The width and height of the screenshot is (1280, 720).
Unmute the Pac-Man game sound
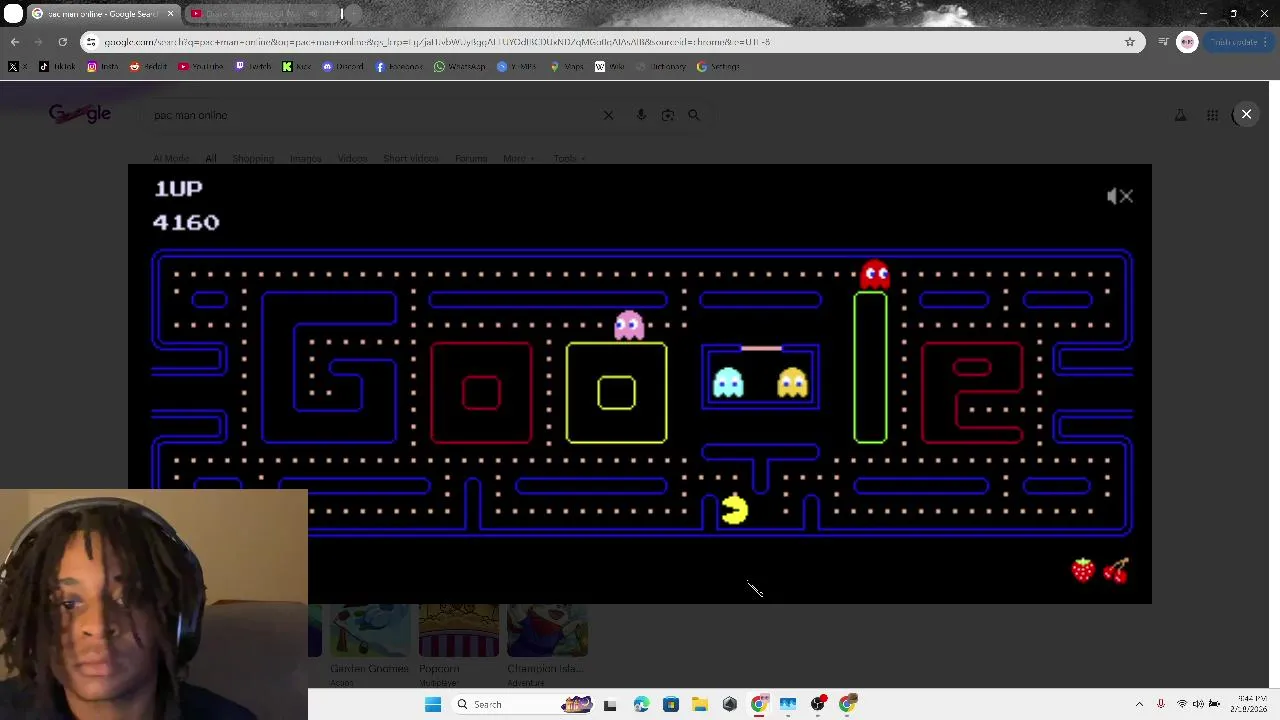click(1120, 196)
